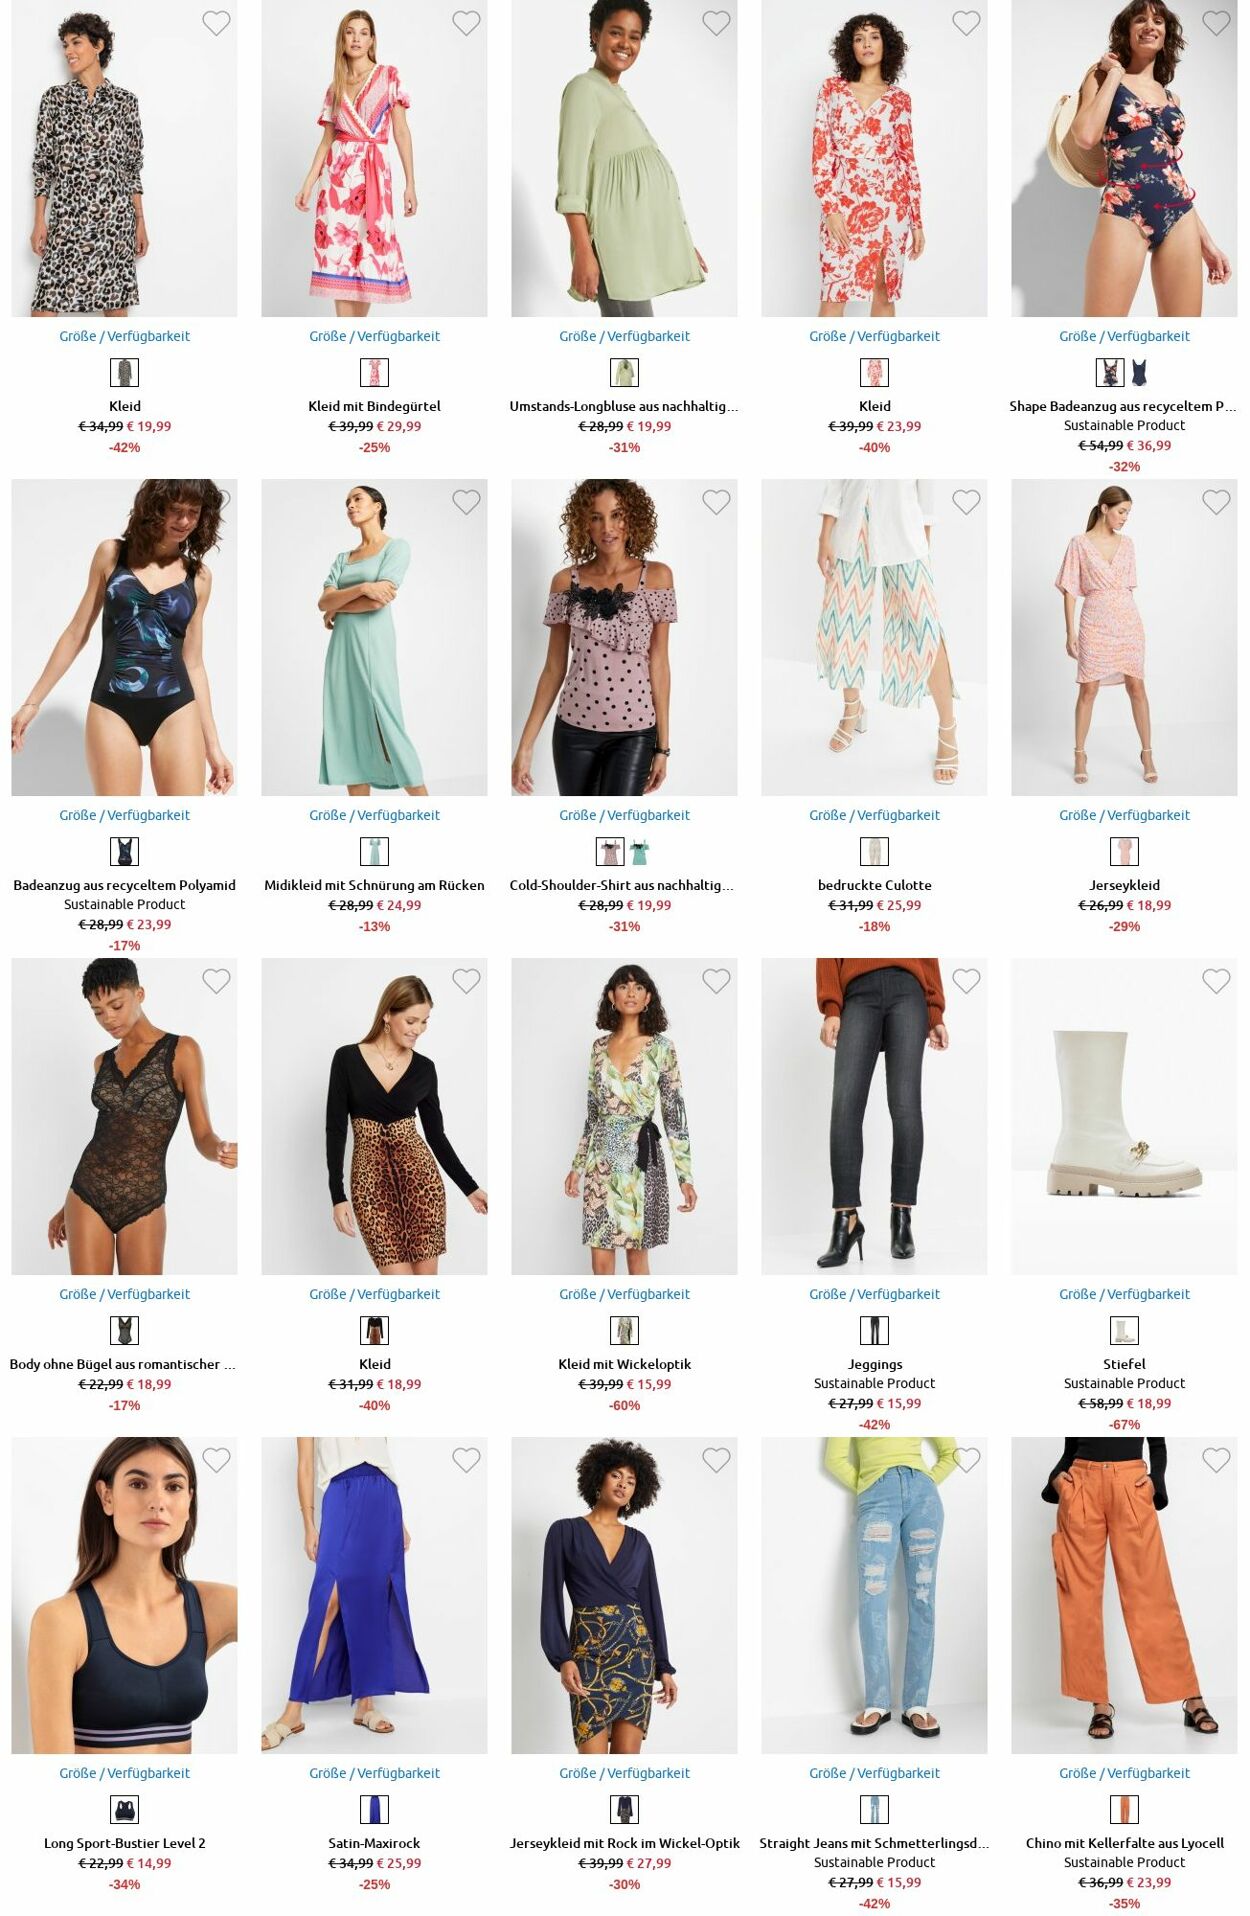Save Shape Badeanzug with the heart icon
Screen dimensions: 1250x1916
coord(1216,23)
